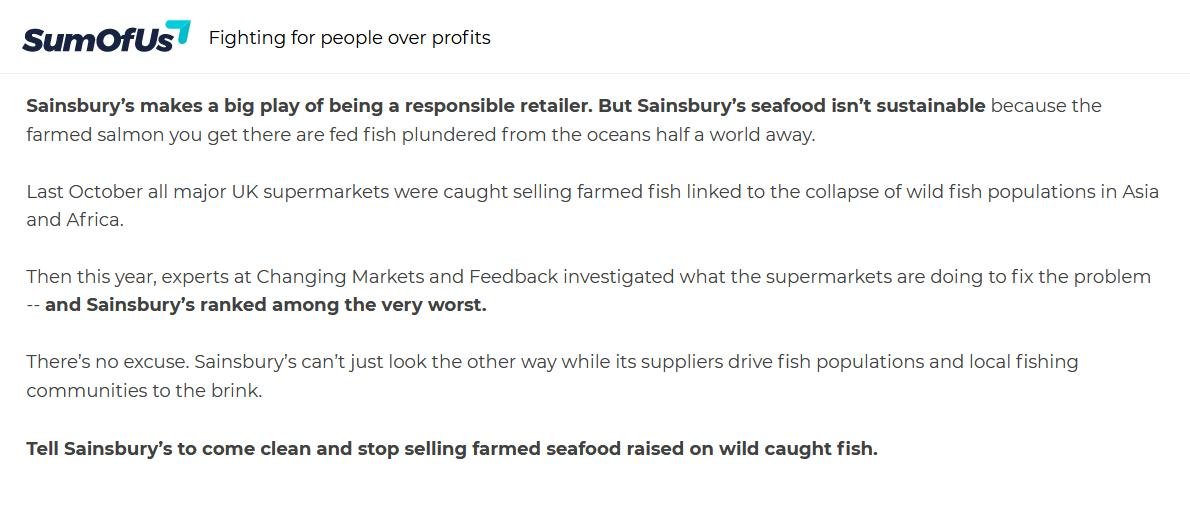The height and width of the screenshot is (528, 1190).
Task: Click the line "communities to the brink."
Action: (x=144, y=390)
